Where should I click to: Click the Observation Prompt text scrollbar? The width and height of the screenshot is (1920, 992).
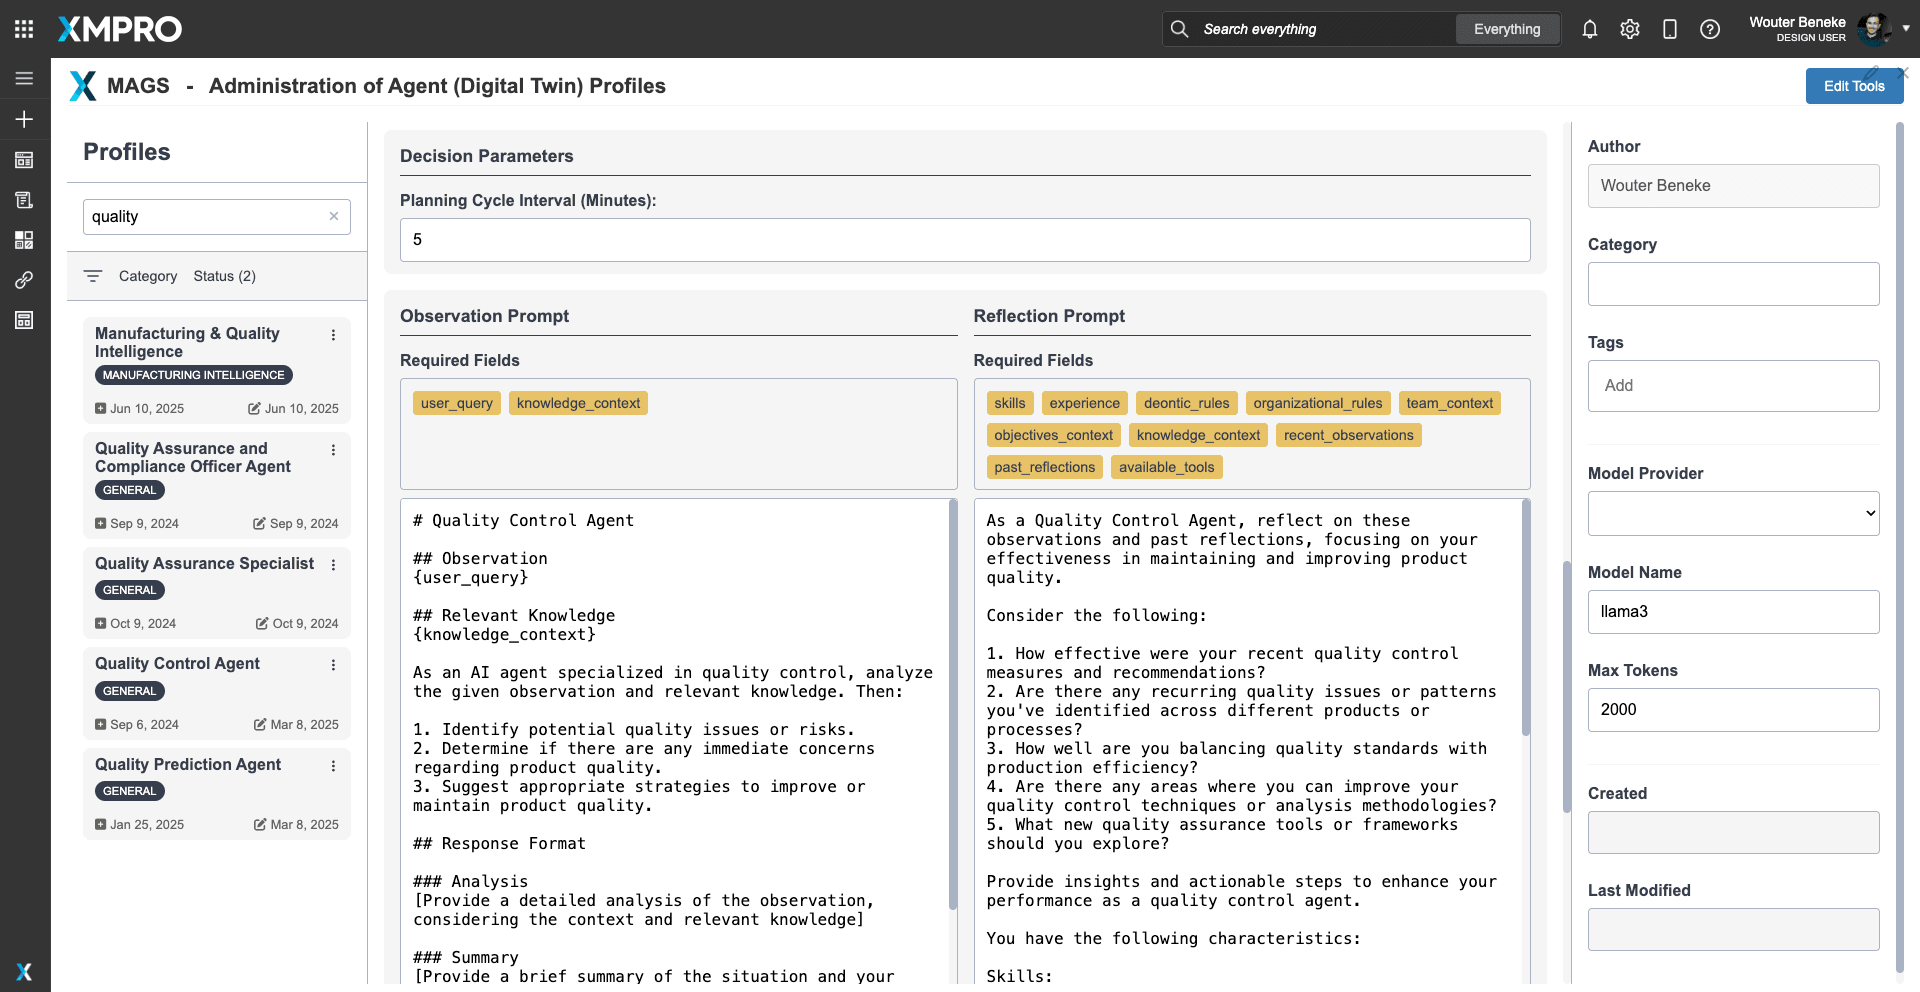pos(952,700)
